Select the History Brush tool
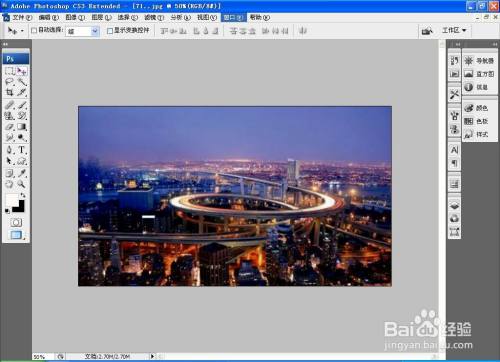 [x=22, y=116]
